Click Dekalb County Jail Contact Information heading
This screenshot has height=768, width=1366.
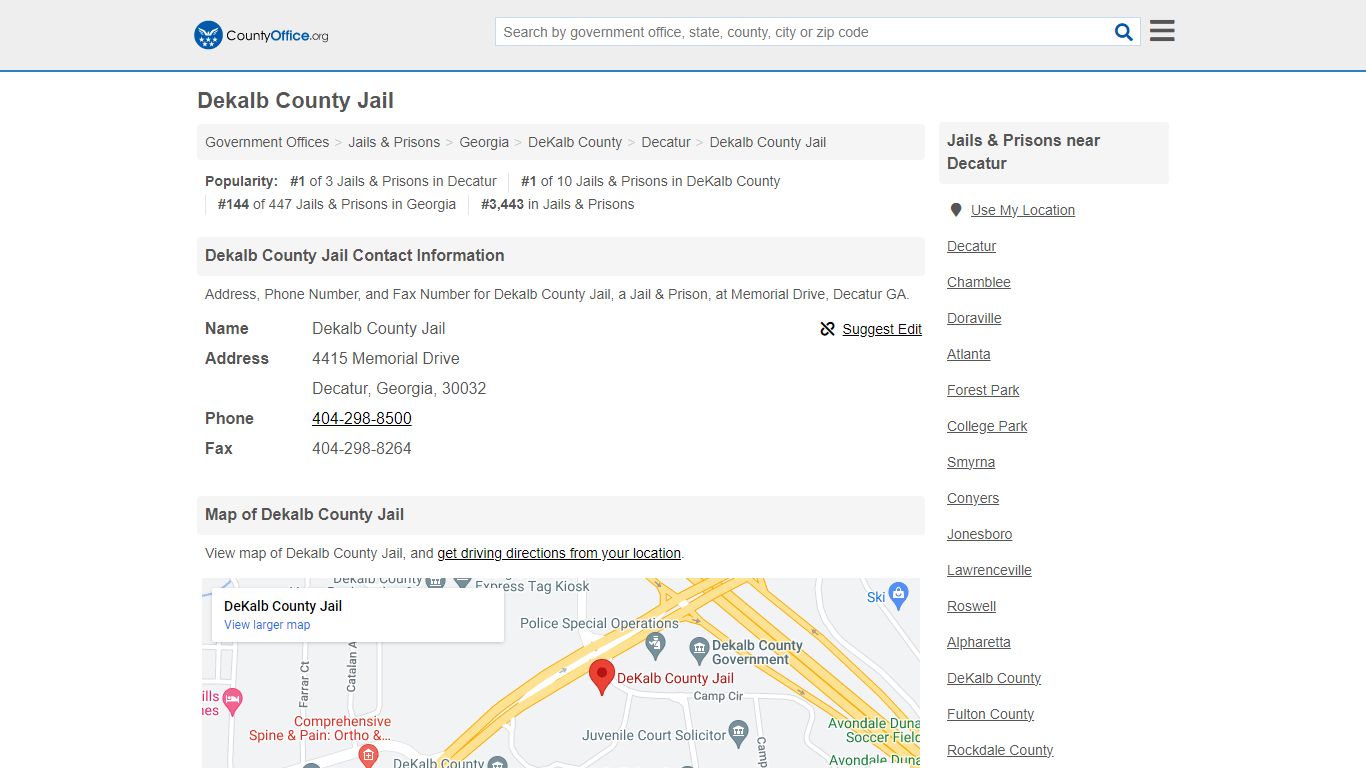tap(354, 255)
